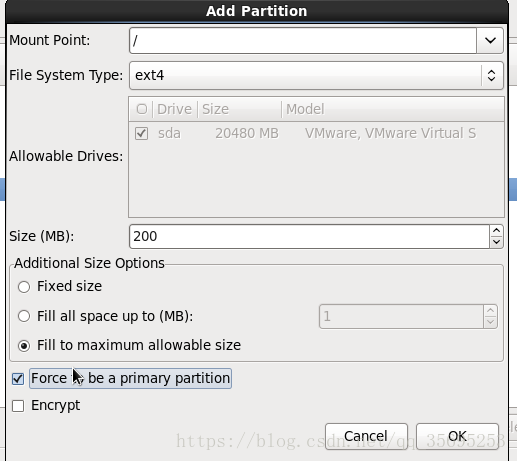Confirm with the OK button

457,436
